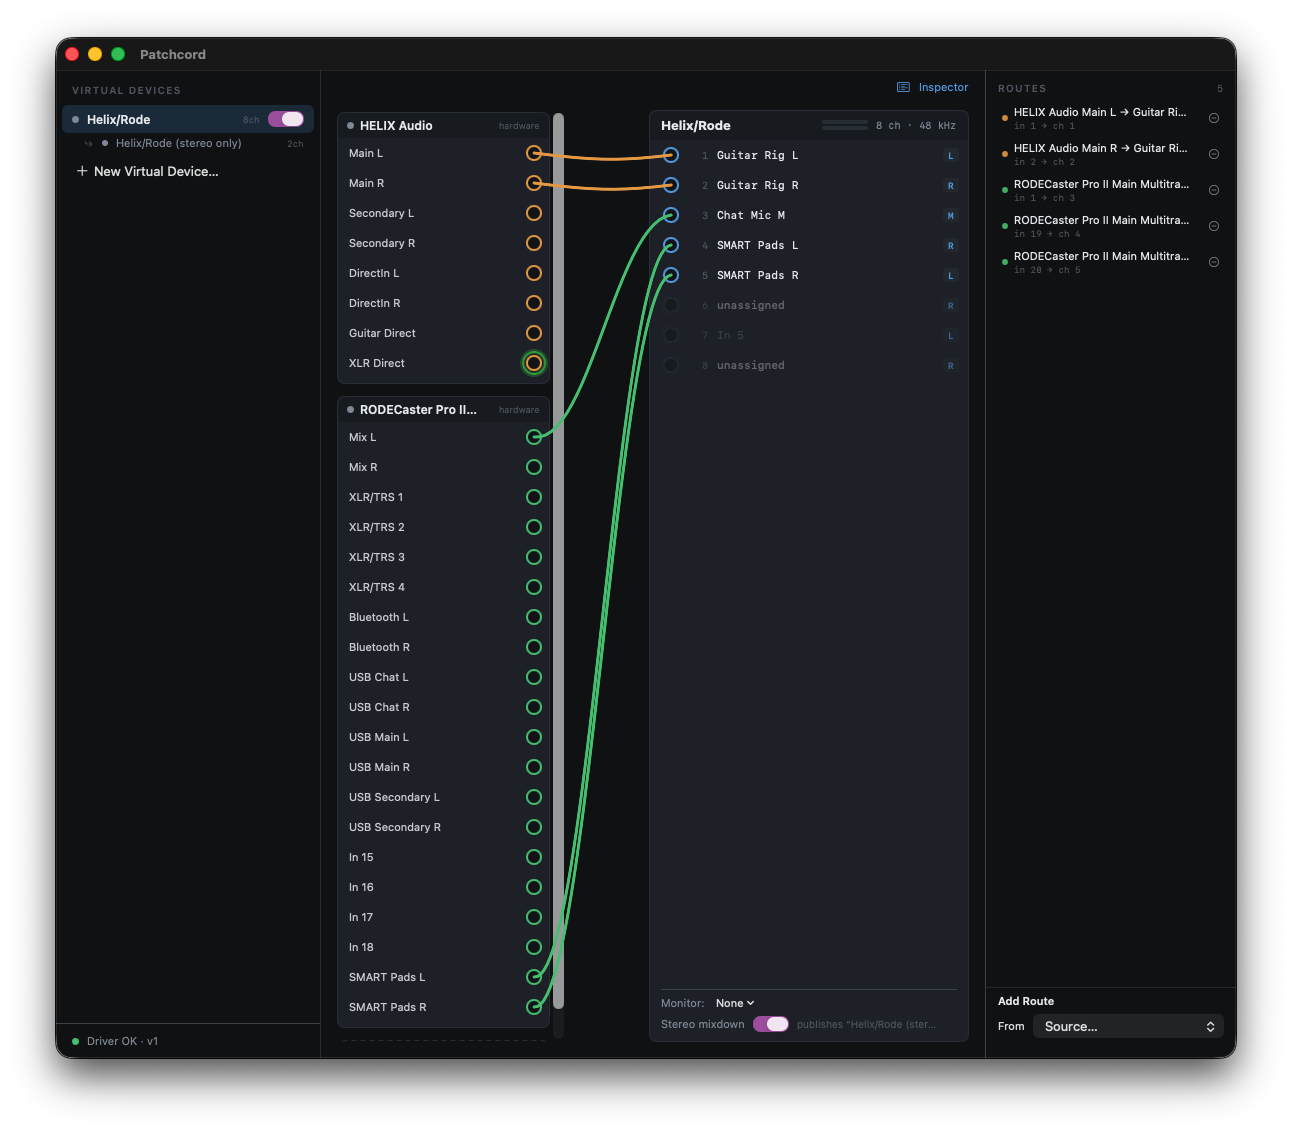Select the Helix/Rode virtual device

188,119
